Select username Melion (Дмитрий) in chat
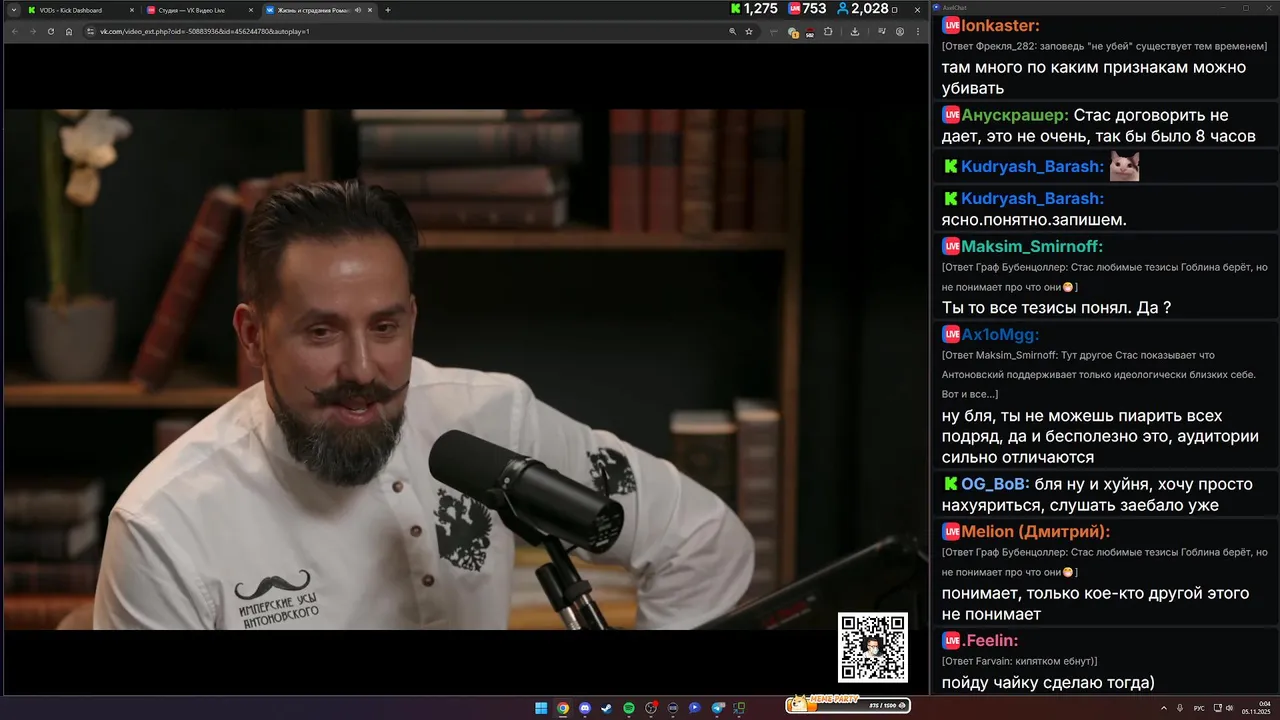The image size is (1280, 720). (x=1036, y=532)
